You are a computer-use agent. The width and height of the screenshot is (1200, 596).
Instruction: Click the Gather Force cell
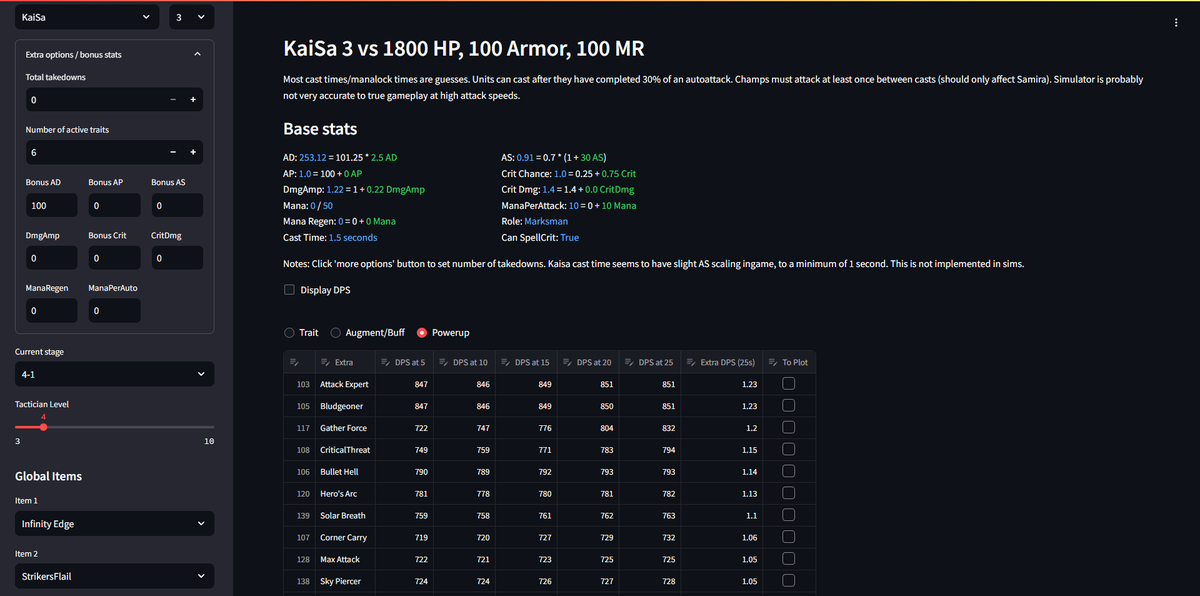343,428
